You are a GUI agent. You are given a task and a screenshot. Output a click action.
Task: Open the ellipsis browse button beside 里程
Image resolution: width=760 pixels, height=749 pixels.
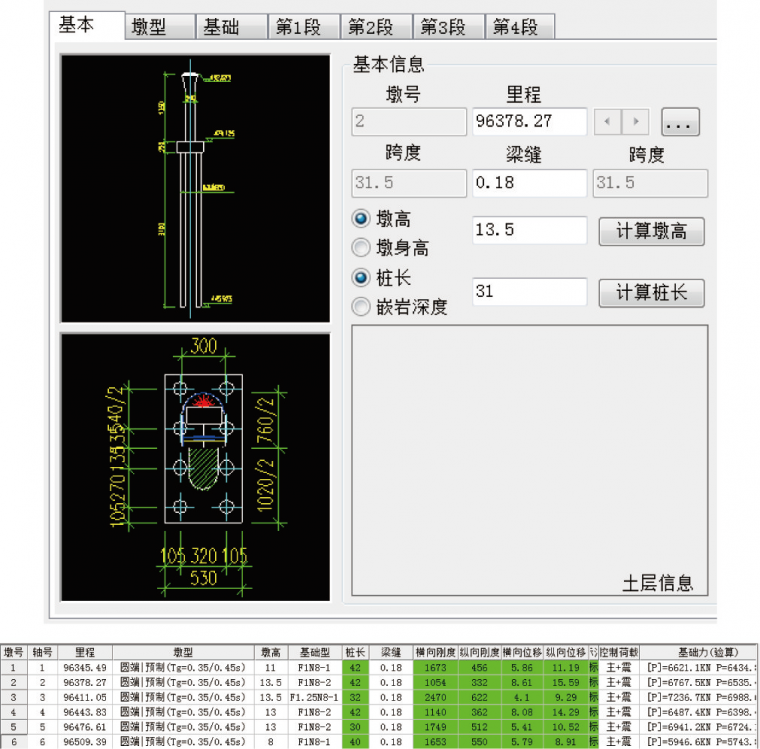point(680,122)
